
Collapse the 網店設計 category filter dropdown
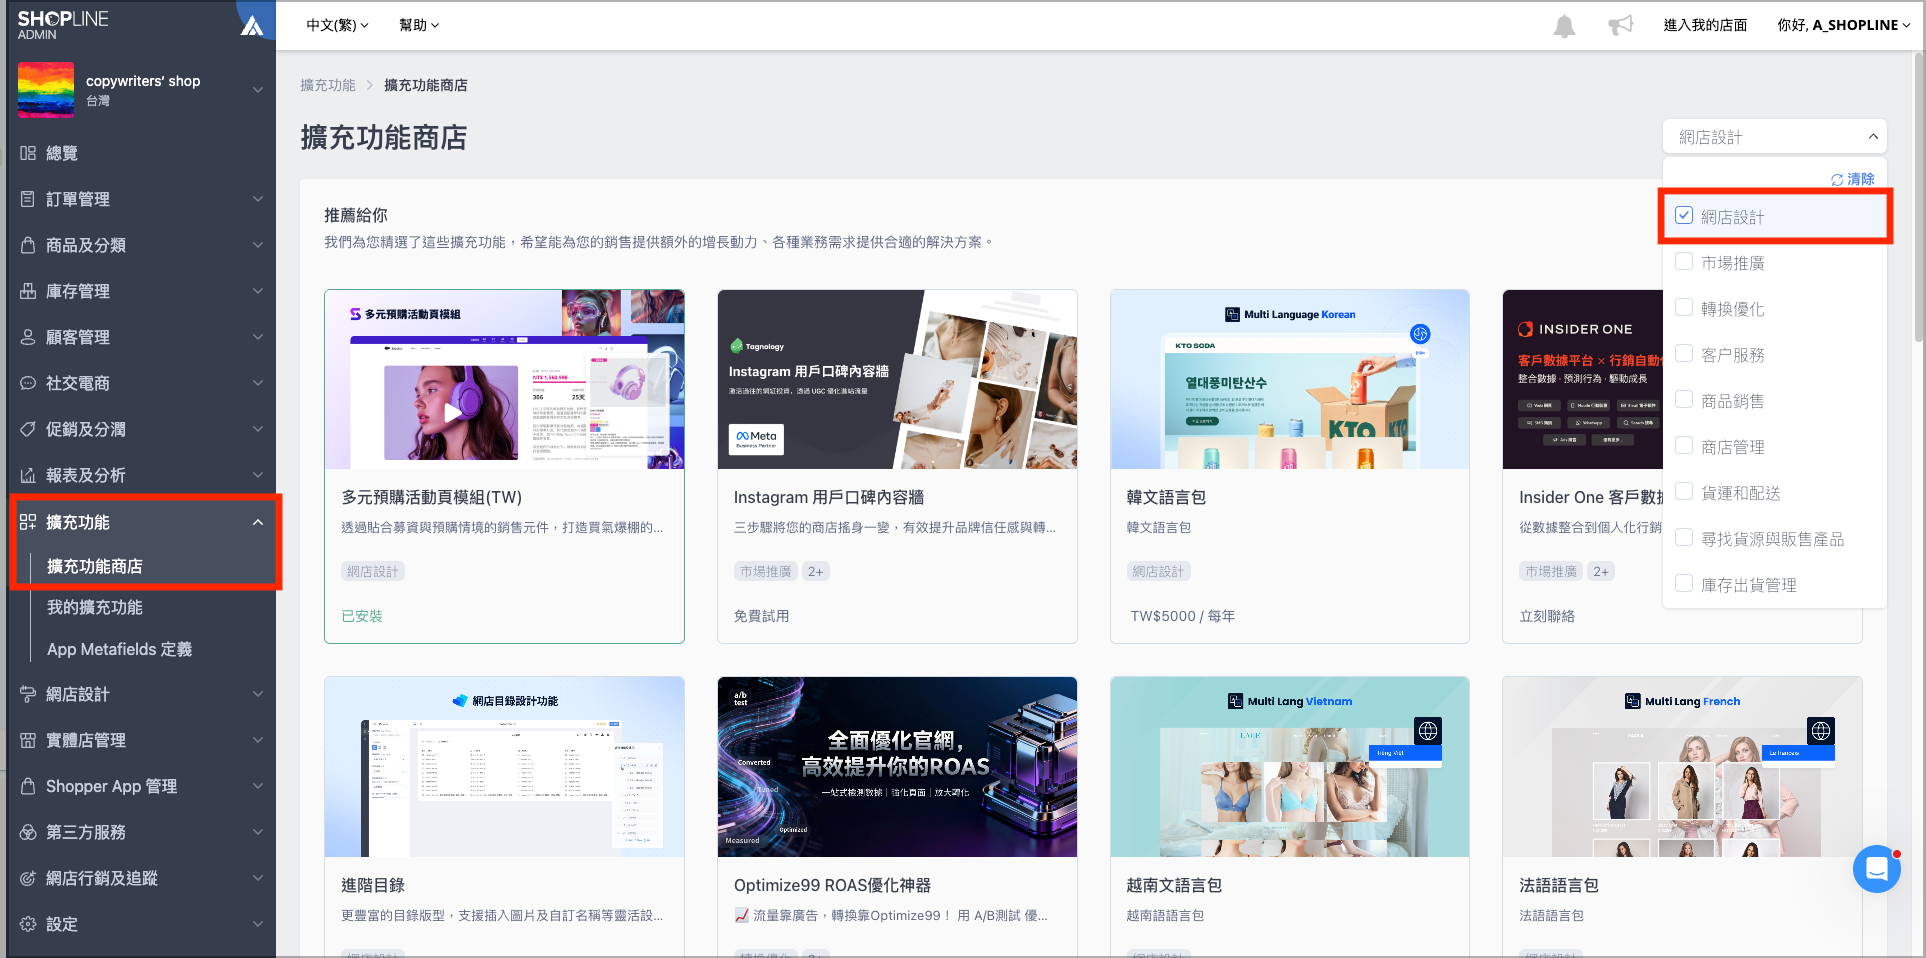tap(1774, 137)
